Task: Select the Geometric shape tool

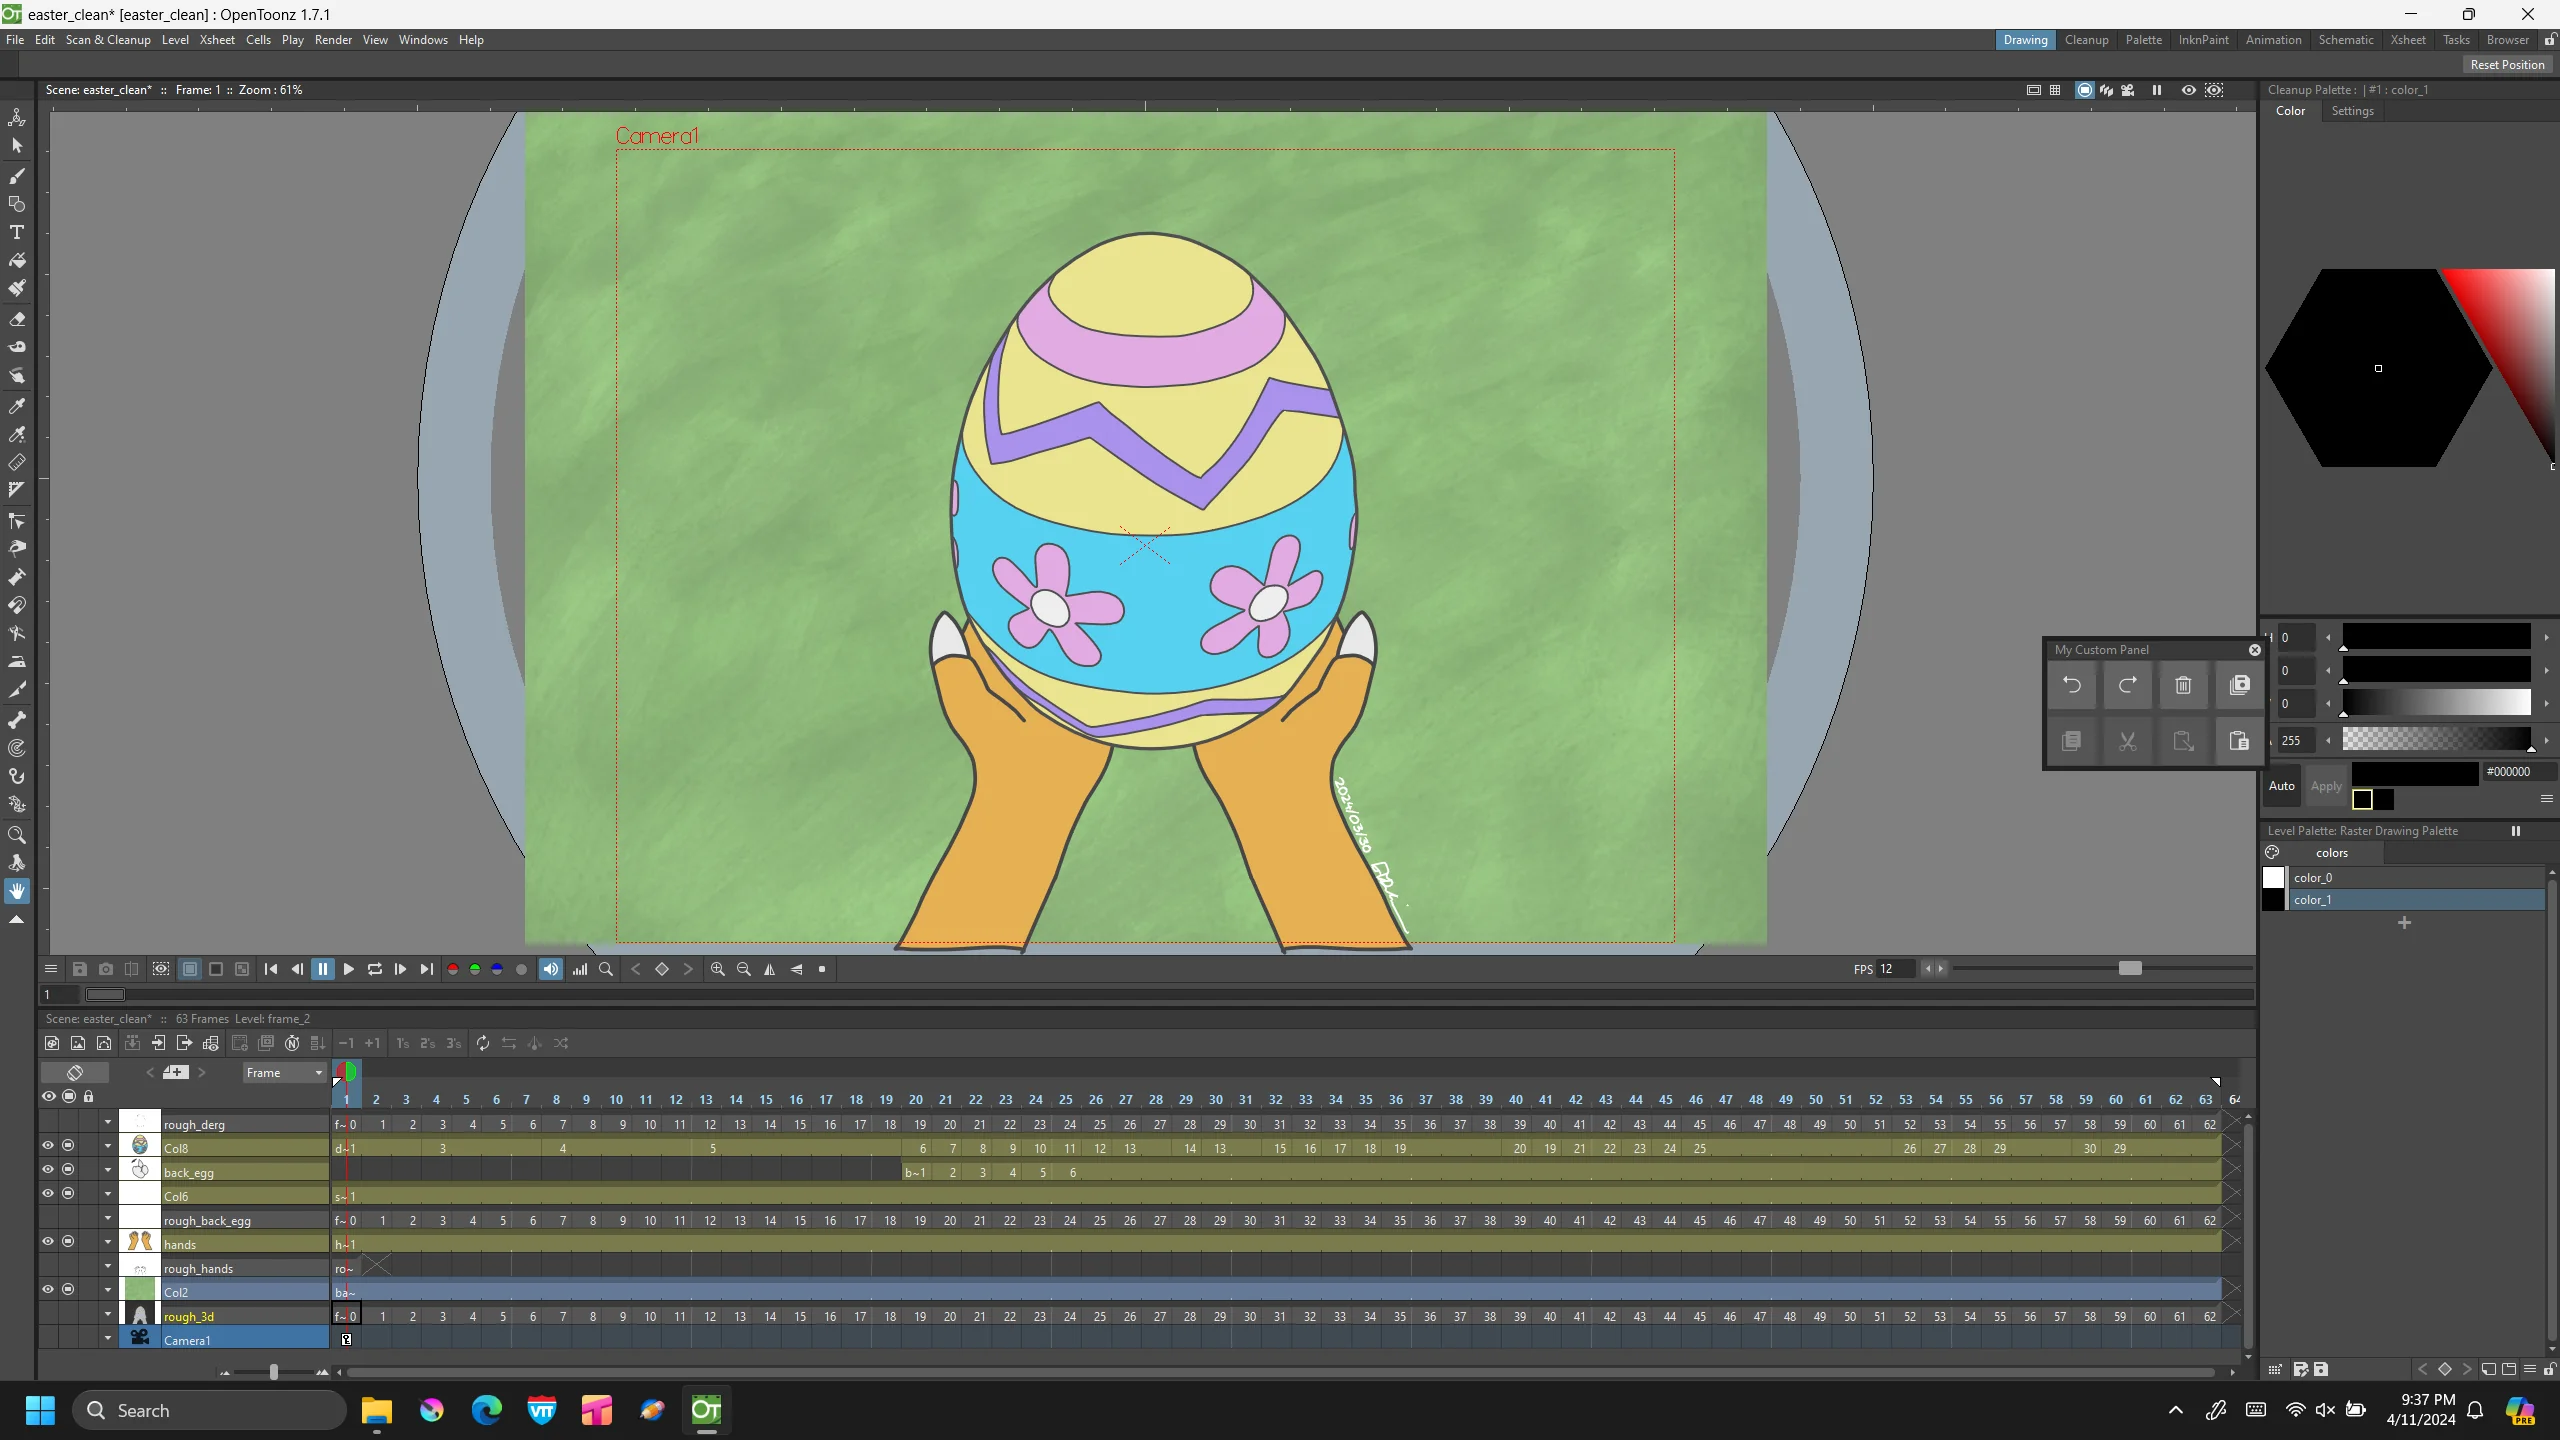Action: pyautogui.click(x=17, y=204)
